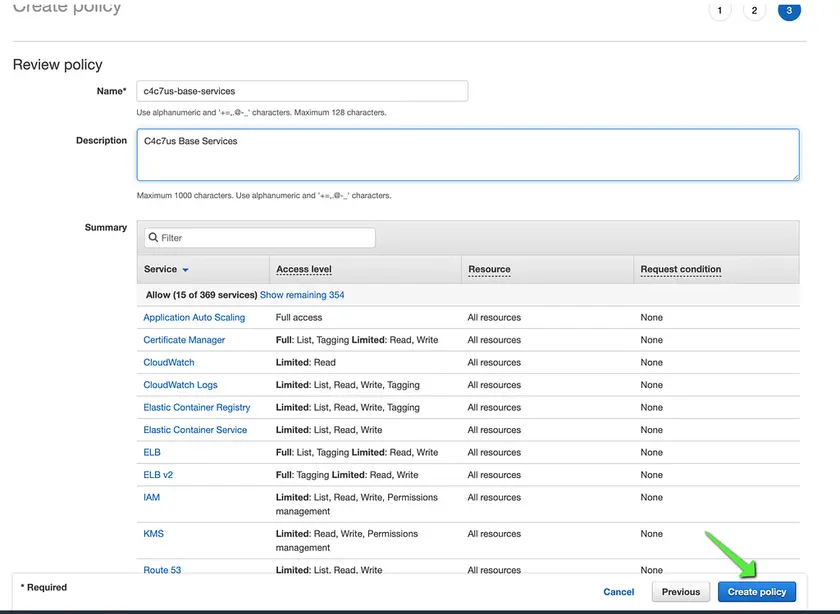Open the Route 53 service link
Viewport: 840px width, 614px height.
(162, 570)
